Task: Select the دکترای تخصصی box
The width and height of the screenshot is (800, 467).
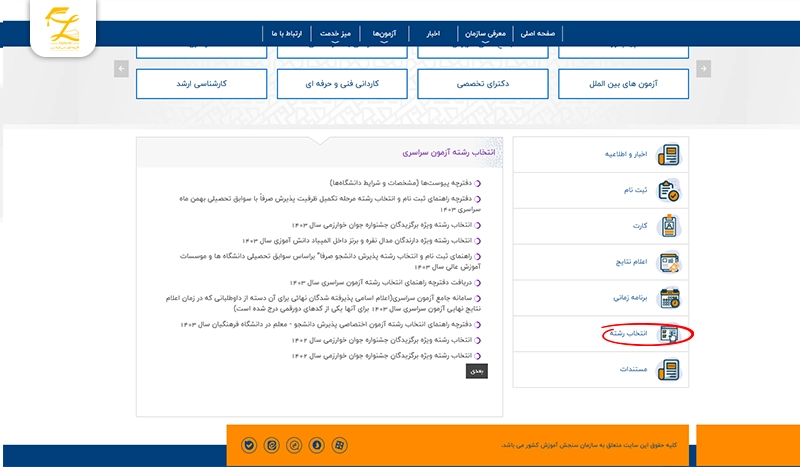Action: pos(483,84)
